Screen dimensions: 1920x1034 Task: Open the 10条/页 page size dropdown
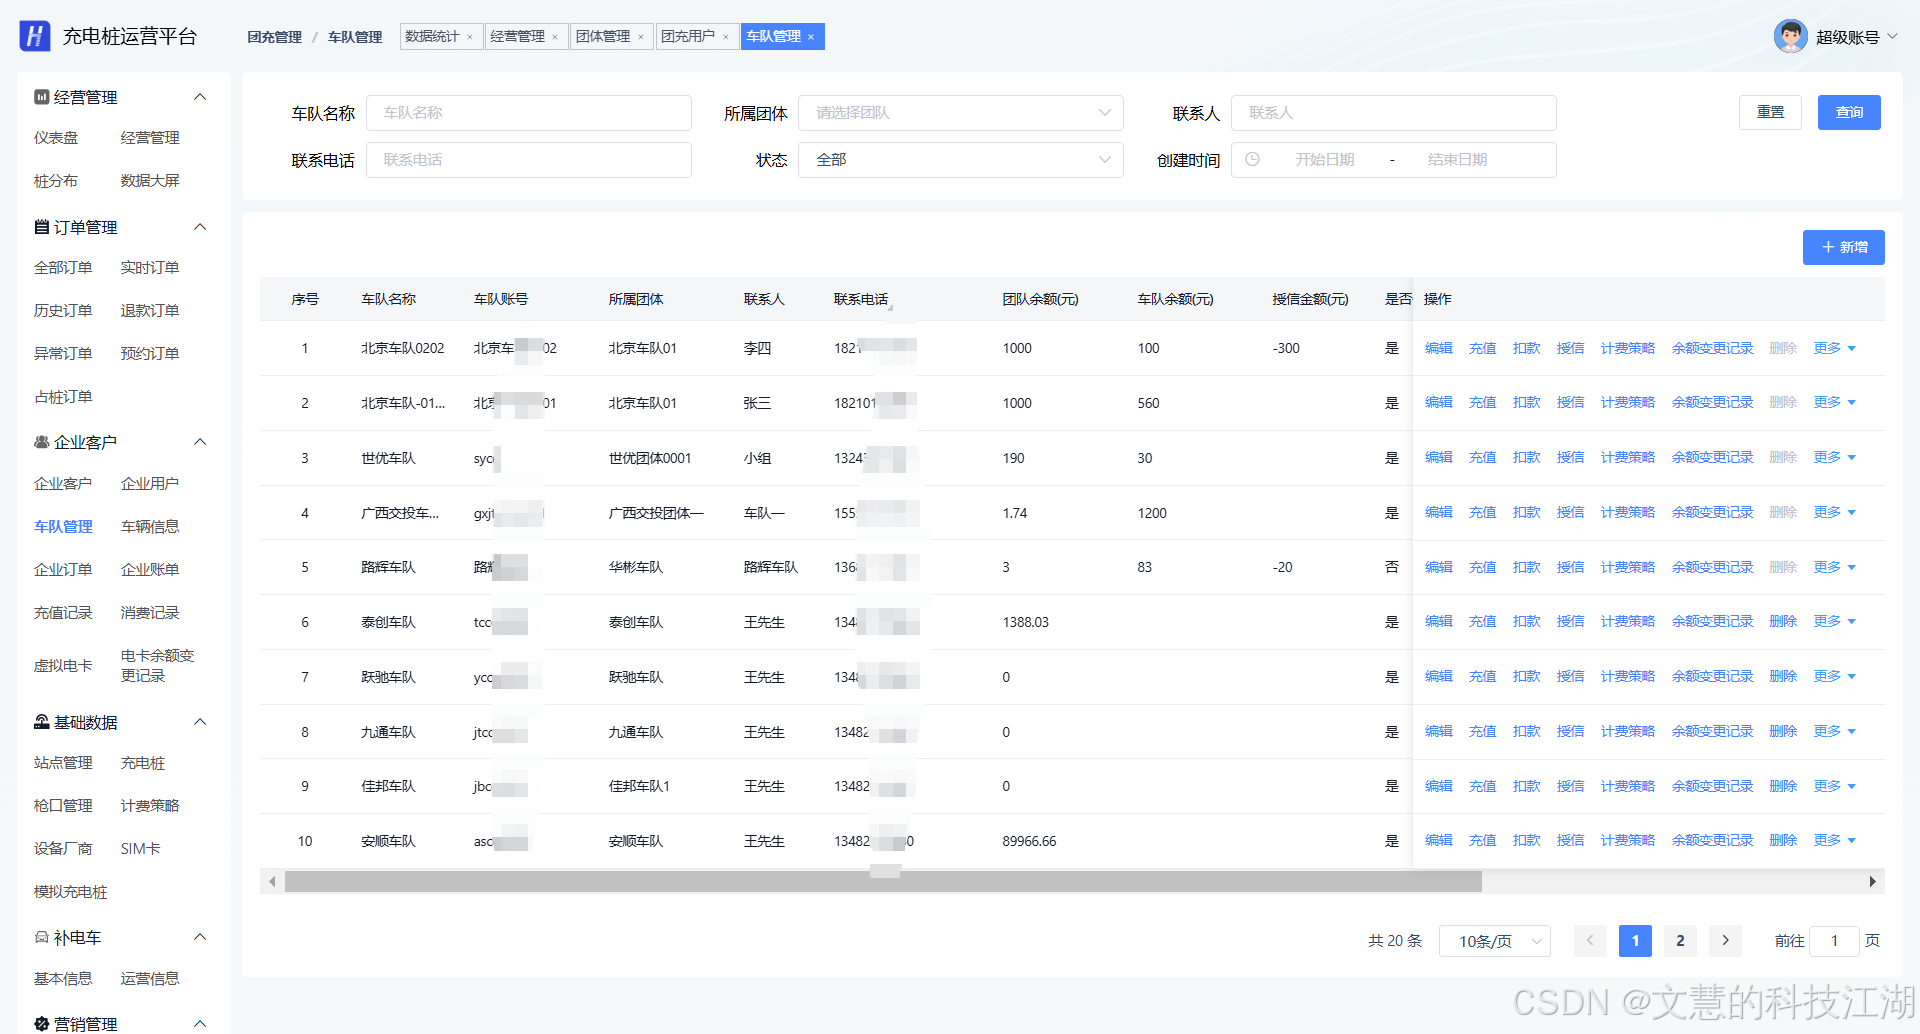(1494, 941)
